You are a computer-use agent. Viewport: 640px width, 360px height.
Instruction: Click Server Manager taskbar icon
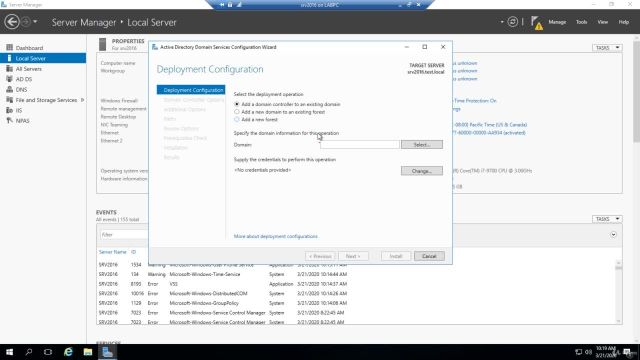pos(107,352)
